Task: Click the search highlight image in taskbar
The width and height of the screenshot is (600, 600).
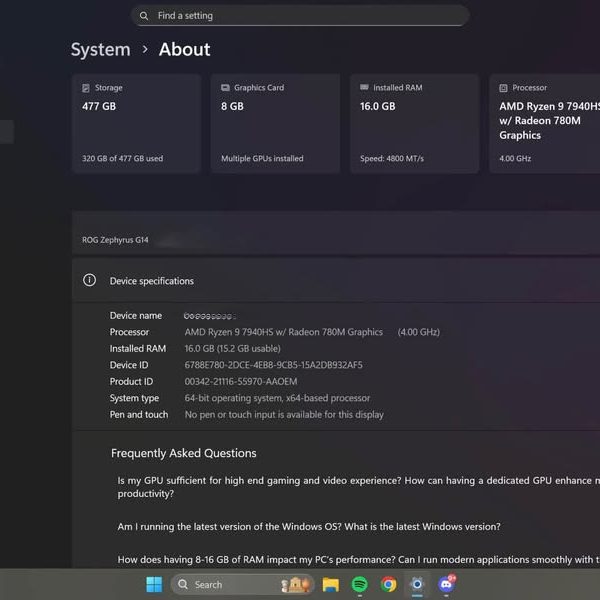Action: 295,584
